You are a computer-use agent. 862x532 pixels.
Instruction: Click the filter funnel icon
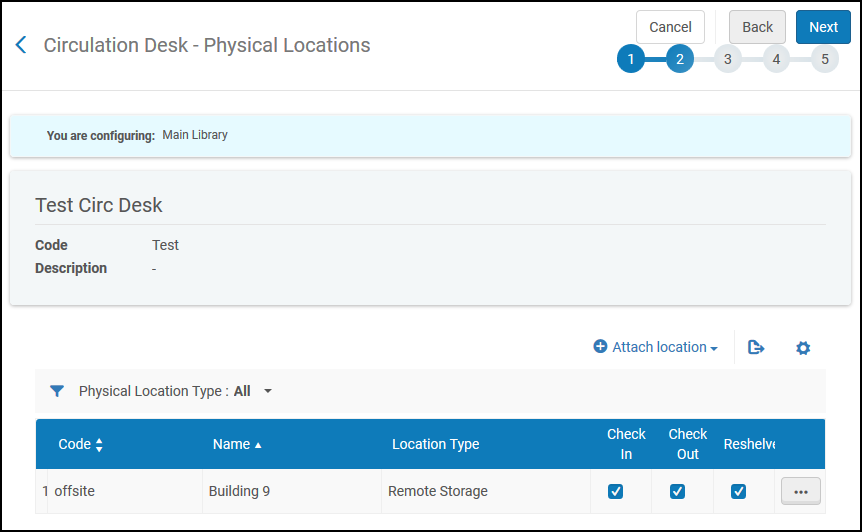(57, 391)
